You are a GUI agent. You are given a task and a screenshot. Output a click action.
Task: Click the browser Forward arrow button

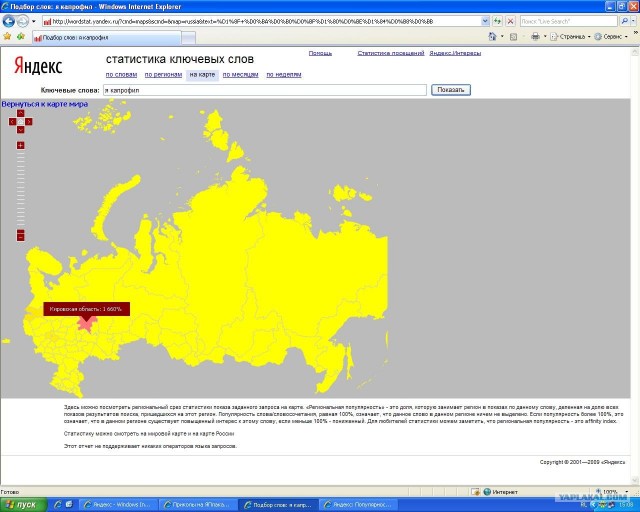click(23, 21)
